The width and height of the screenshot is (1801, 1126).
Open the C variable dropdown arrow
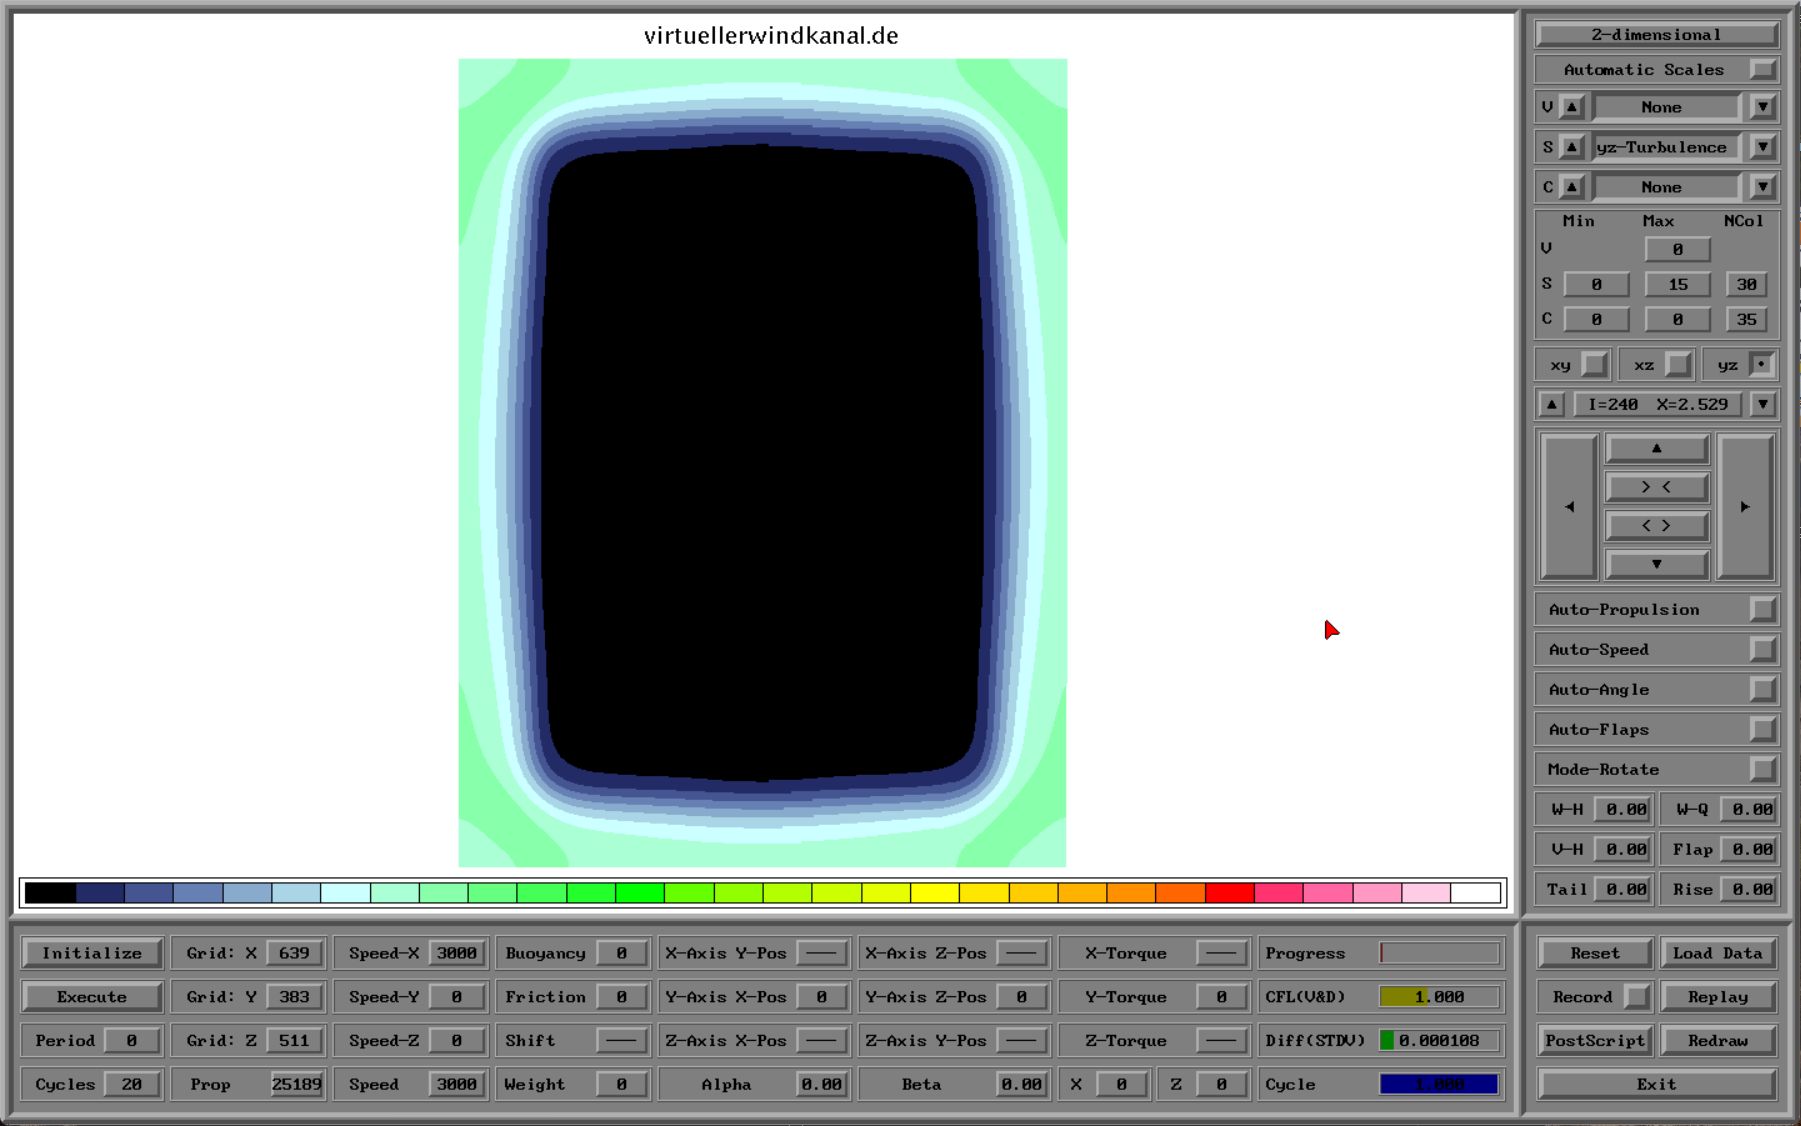[x=1762, y=187]
